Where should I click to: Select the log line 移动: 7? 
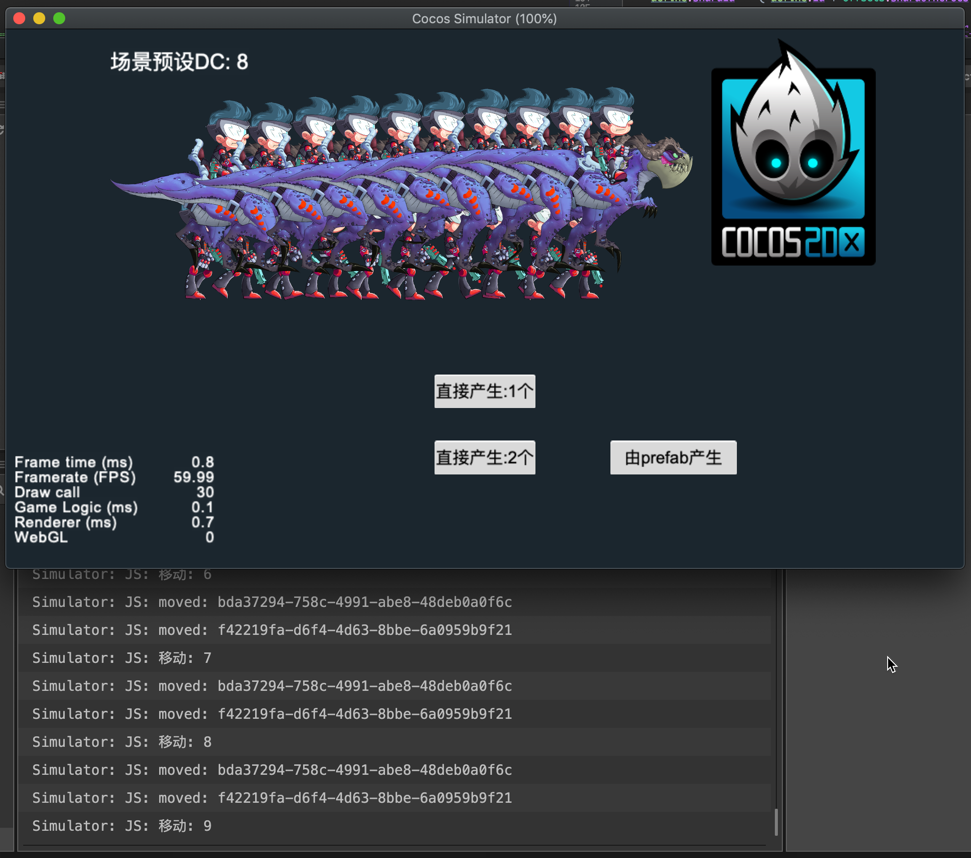coord(394,658)
